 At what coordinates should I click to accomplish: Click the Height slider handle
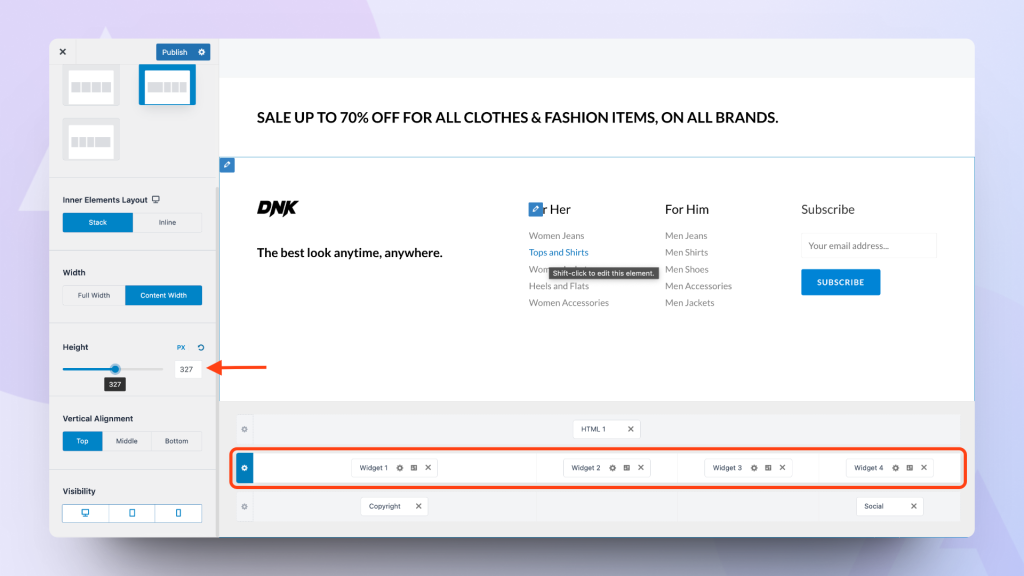click(x=115, y=369)
